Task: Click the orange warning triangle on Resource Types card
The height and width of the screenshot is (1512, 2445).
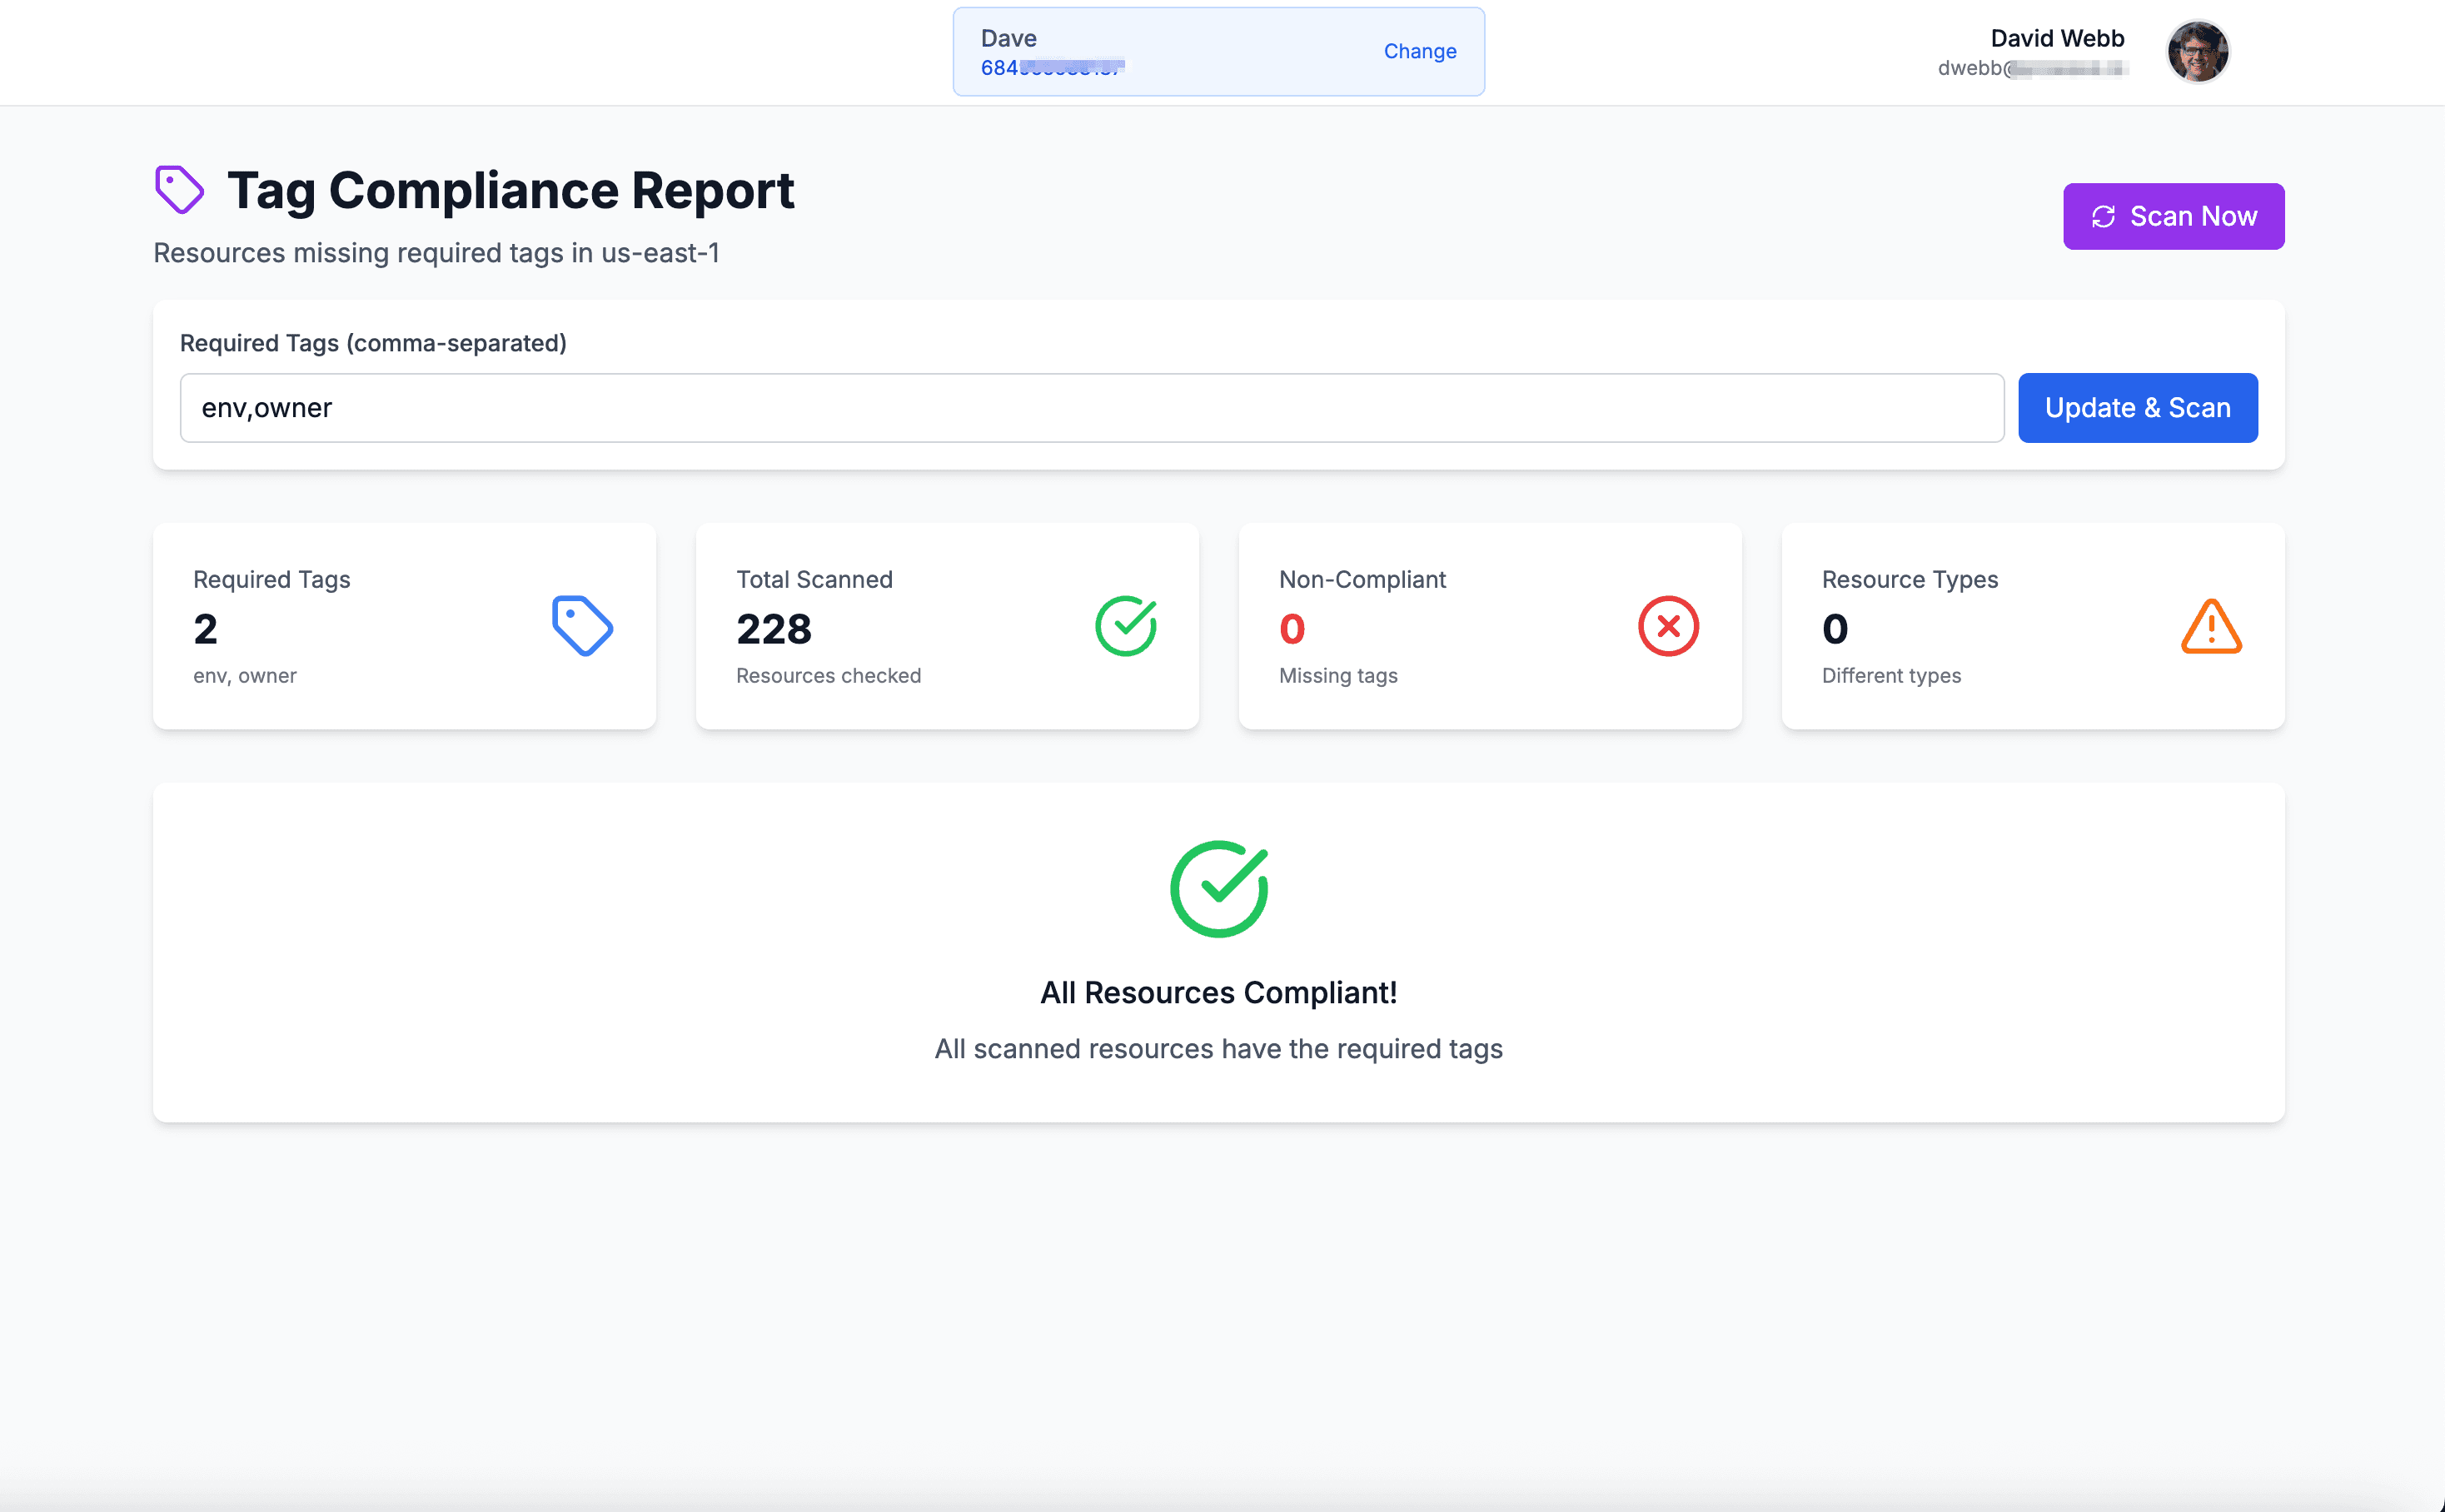Action: tap(2211, 626)
